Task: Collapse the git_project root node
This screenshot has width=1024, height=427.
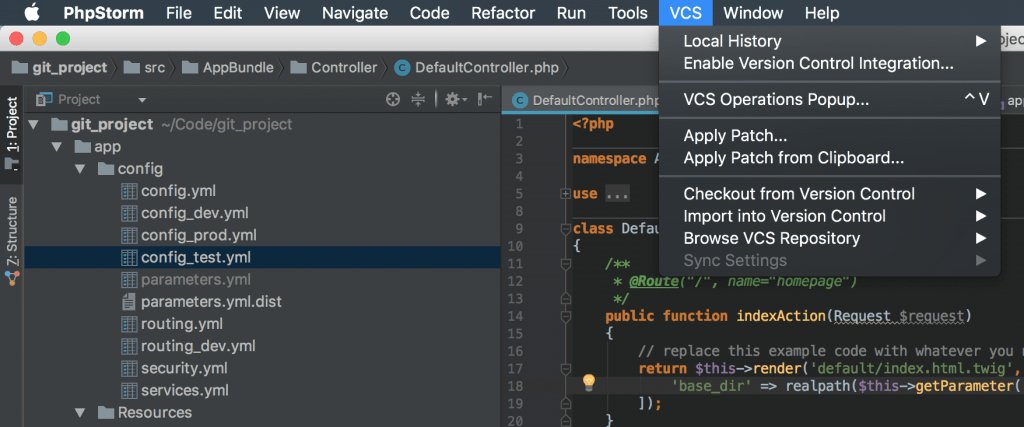Action: tap(33, 125)
